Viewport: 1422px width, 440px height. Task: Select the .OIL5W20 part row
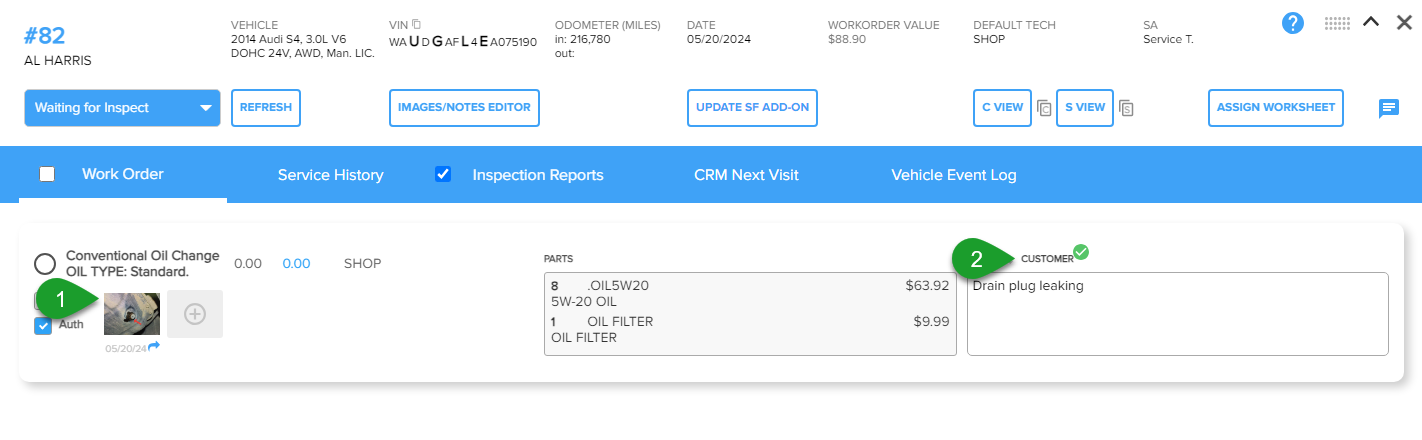coord(750,293)
